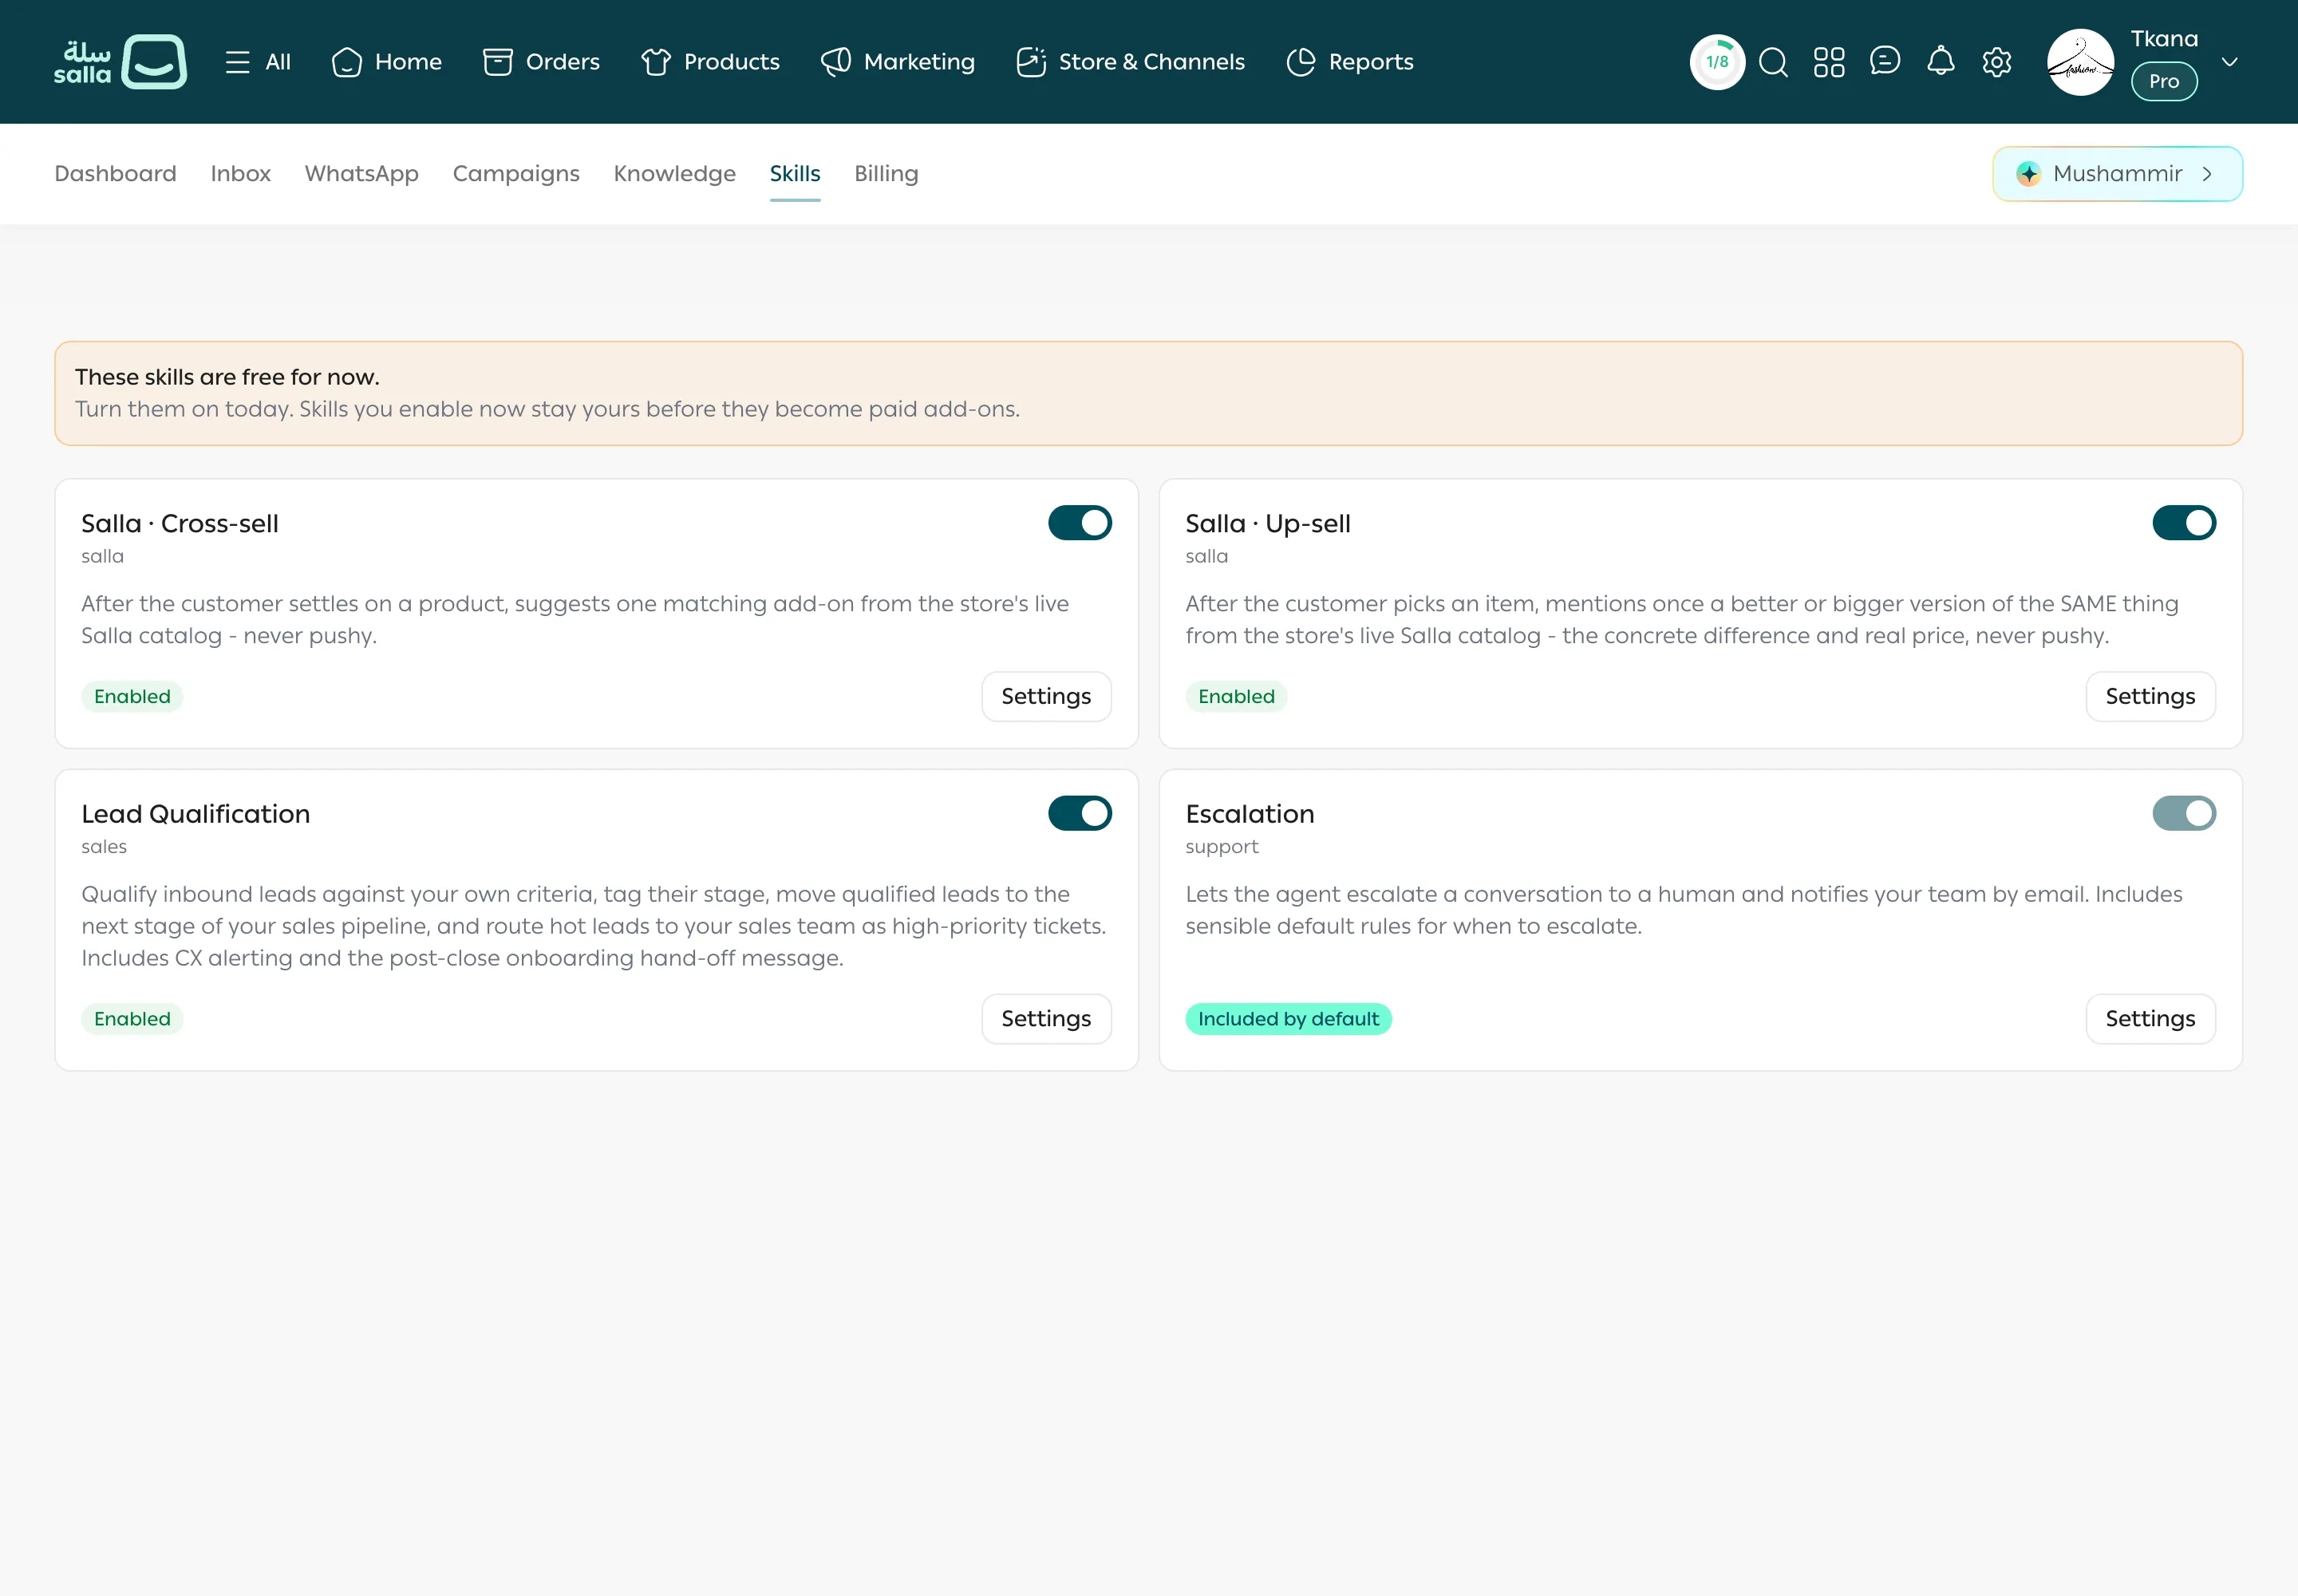Click the Tkana store avatar
Viewport: 2298px width, 1596px height.
[x=2080, y=62]
